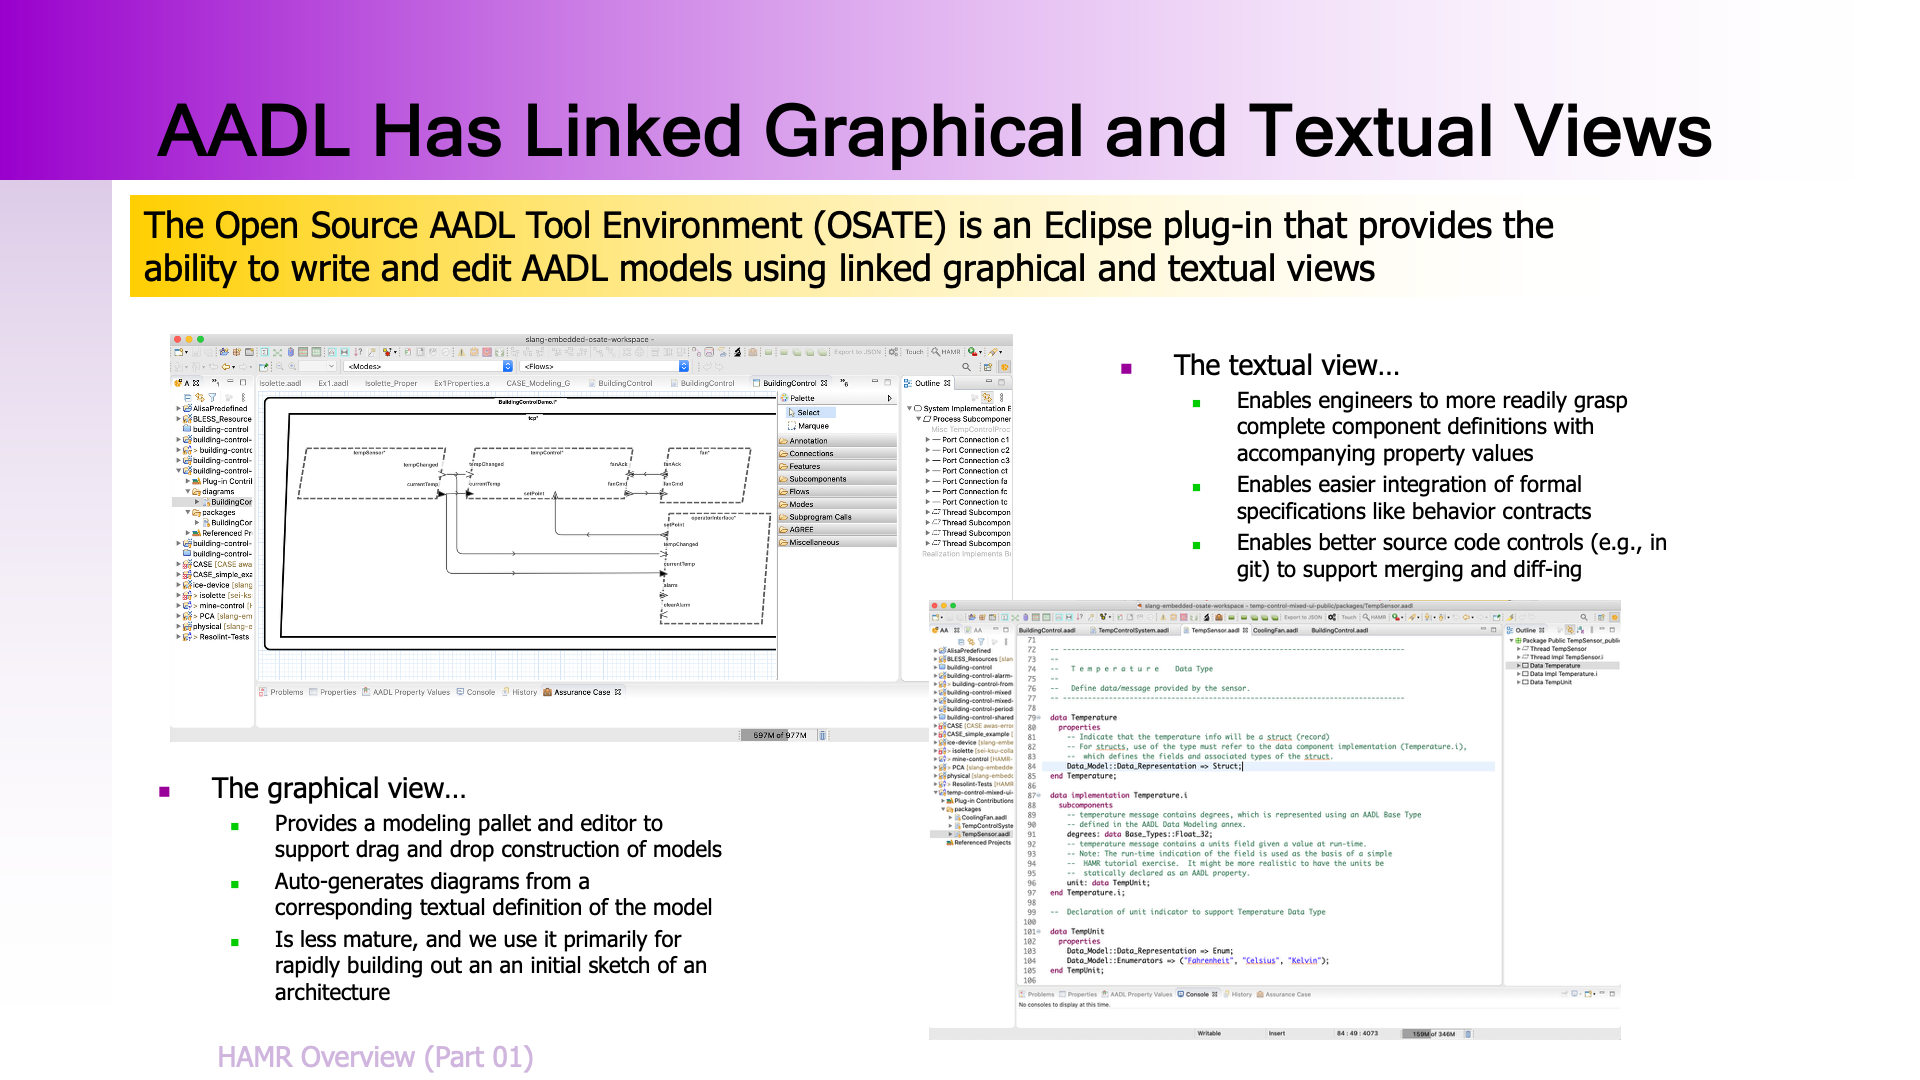Open the Connections palette folder
1920x1080 pixels.
coord(810,454)
